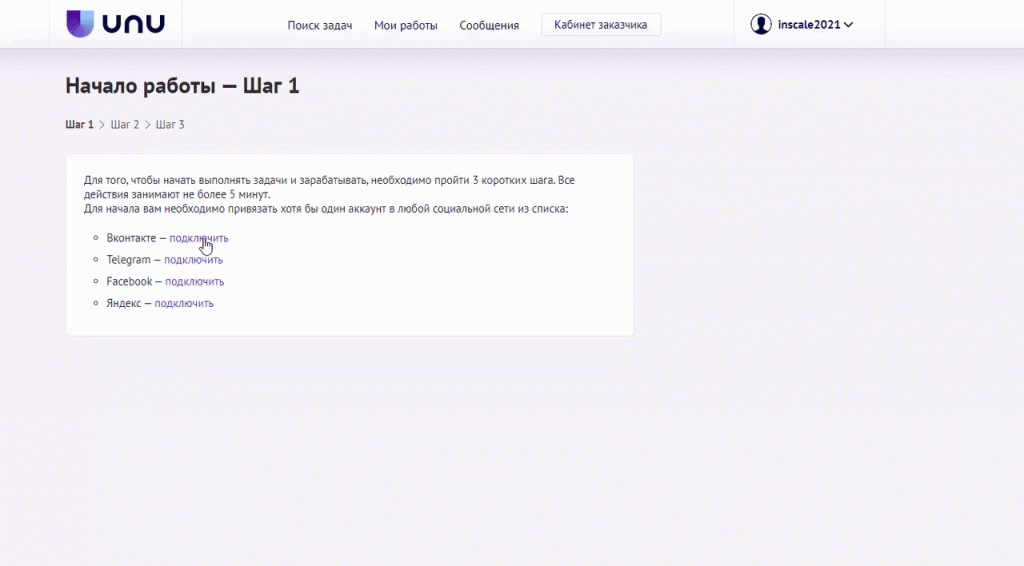The image size is (1024, 566).
Task: Expand the account menu chevron beside inscale2021
Action: coord(849,25)
